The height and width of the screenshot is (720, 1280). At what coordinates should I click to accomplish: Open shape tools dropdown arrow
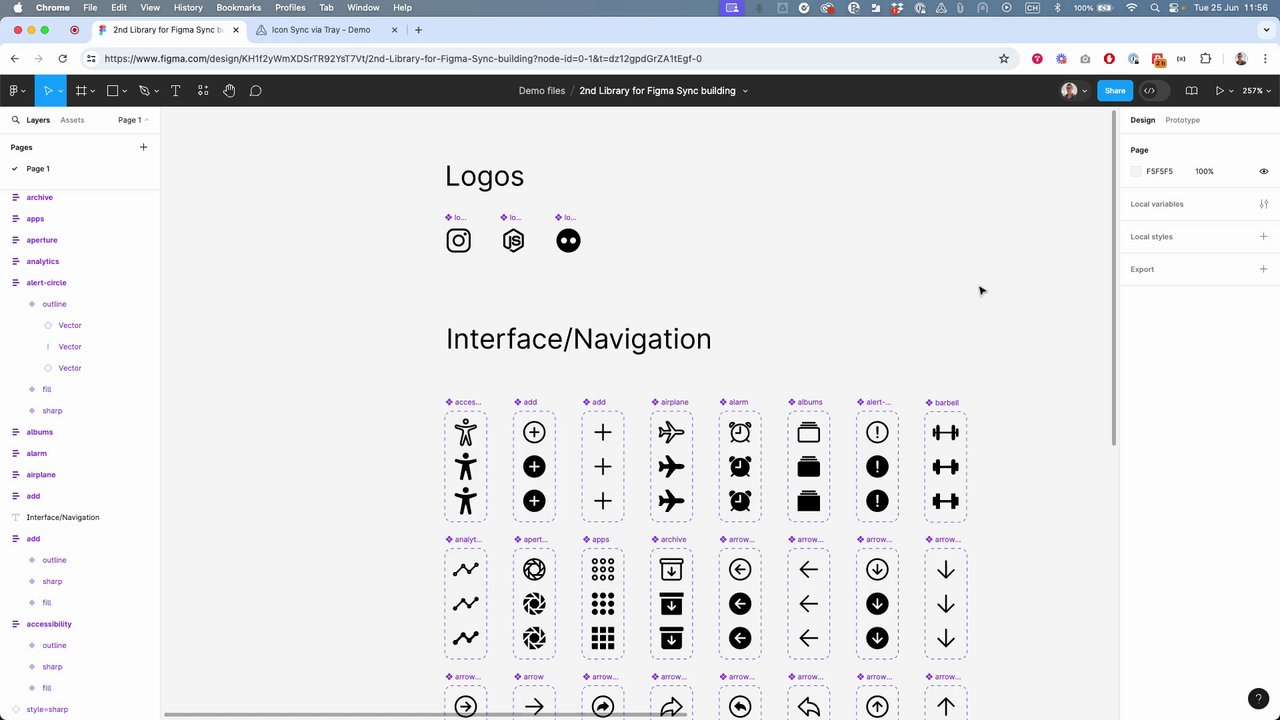(x=125, y=92)
